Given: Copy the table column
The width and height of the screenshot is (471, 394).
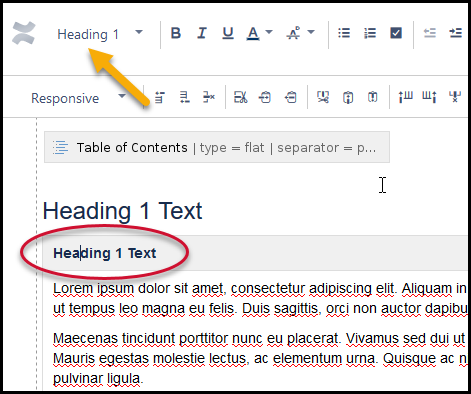Looking at the screenshot, I should point(348,97).
